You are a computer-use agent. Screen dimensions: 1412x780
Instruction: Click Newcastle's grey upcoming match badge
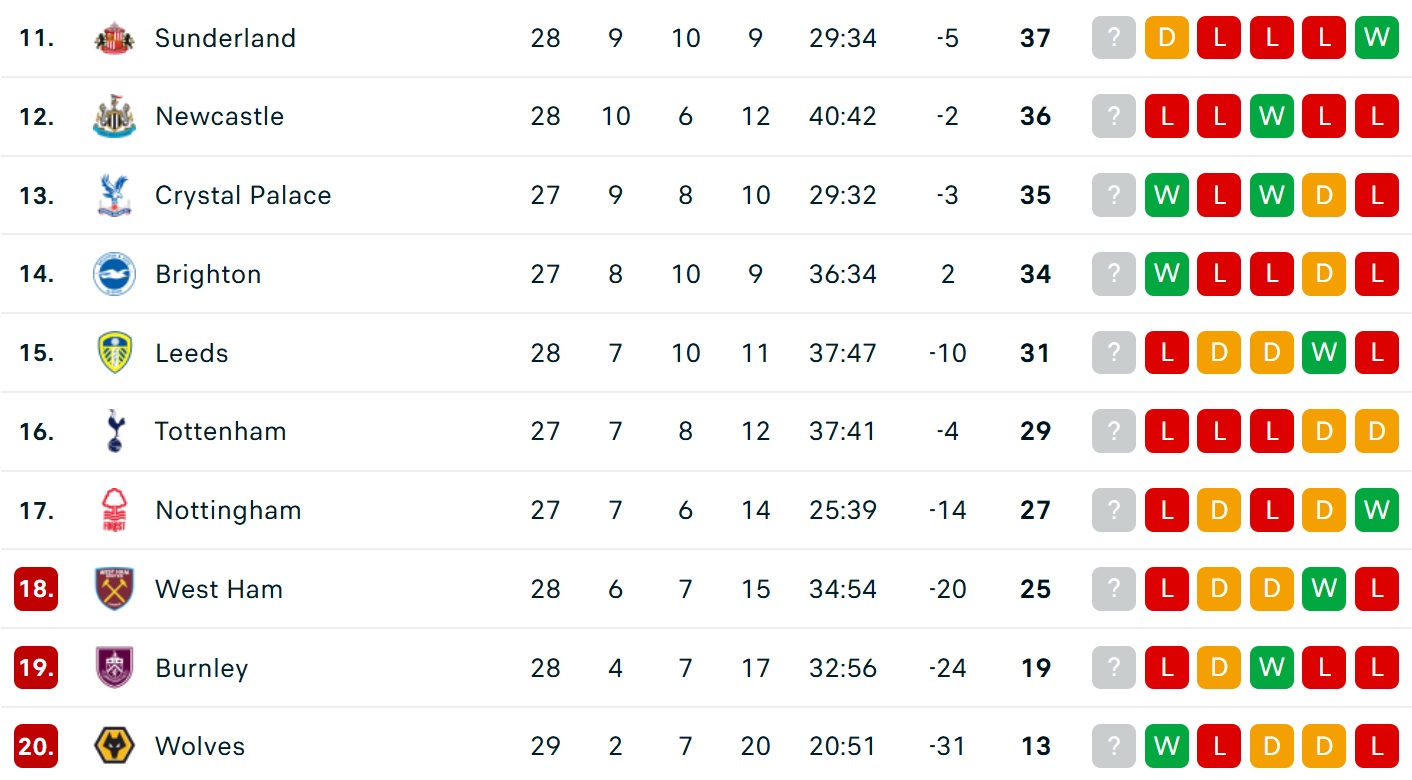1114,117
